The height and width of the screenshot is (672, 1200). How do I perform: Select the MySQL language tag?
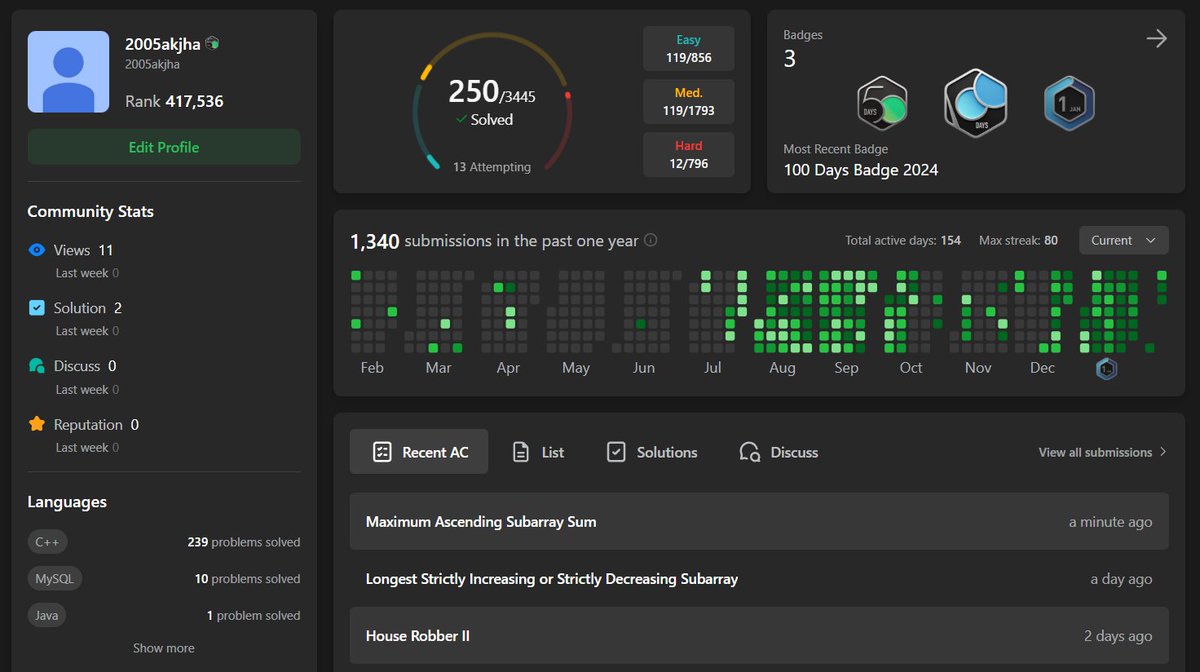(x=55, y=579)
